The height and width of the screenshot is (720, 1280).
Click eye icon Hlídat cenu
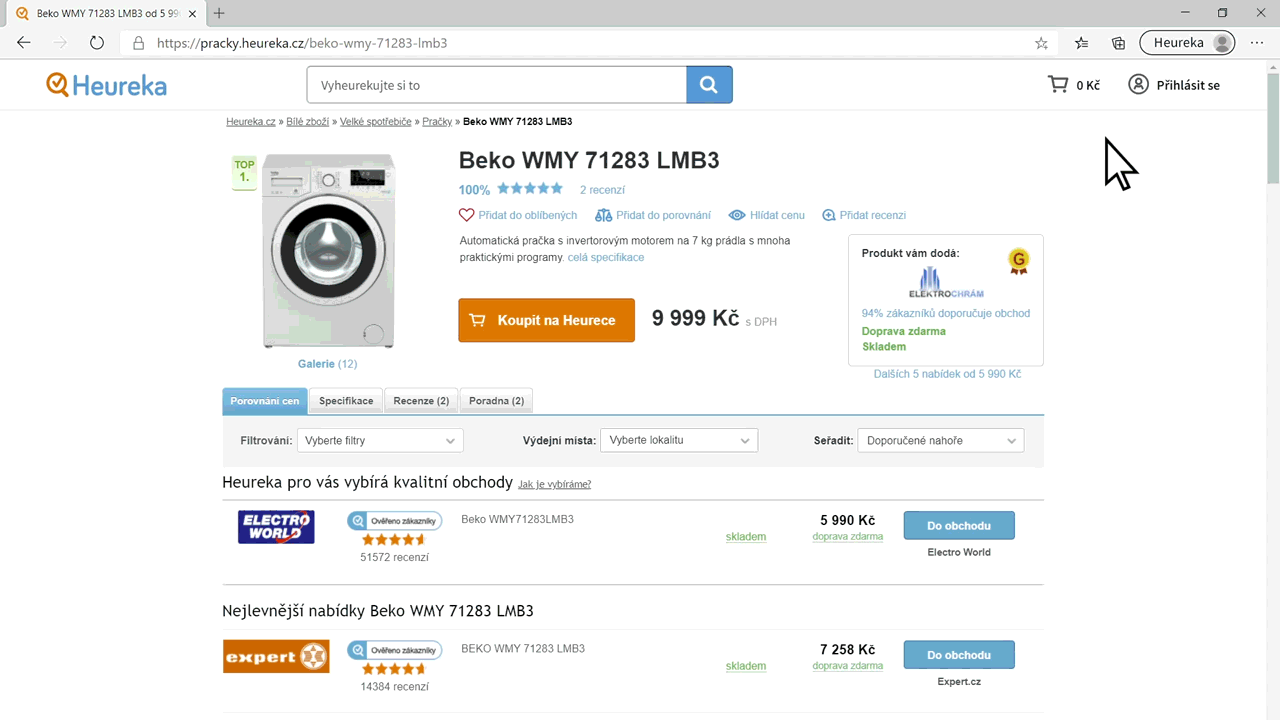pyautogui.click(x=737, y=215)
